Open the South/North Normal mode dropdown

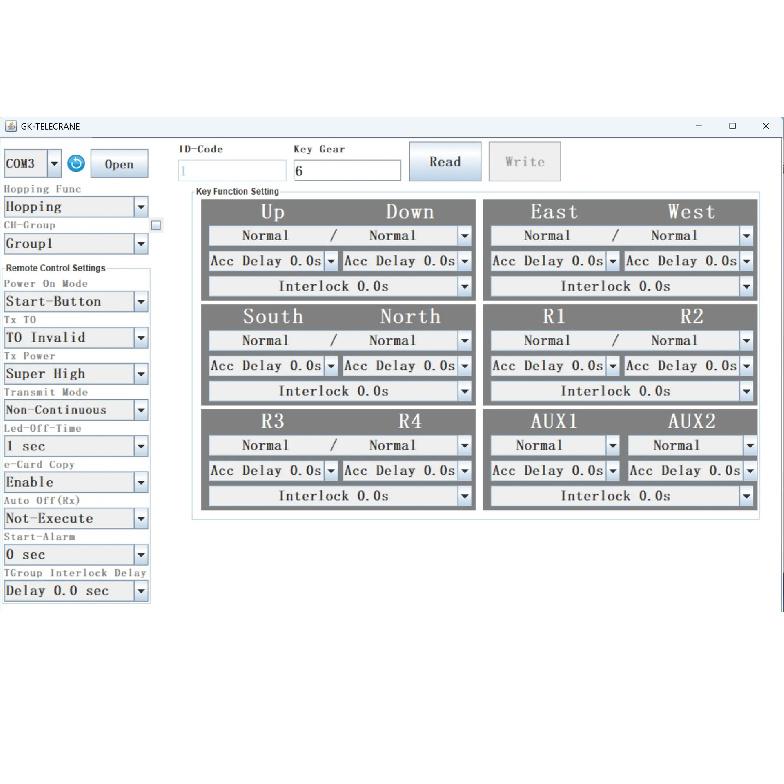click(340, 340)
